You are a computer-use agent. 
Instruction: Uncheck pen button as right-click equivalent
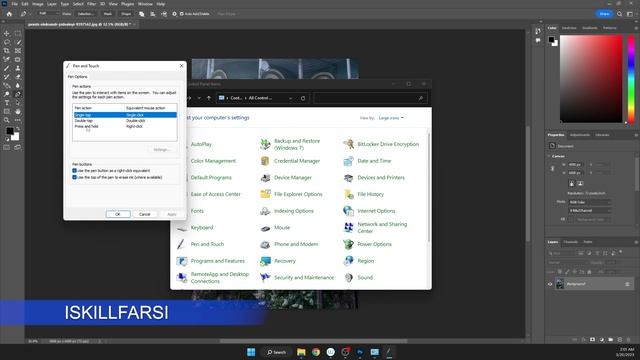(x=74, y=171)
